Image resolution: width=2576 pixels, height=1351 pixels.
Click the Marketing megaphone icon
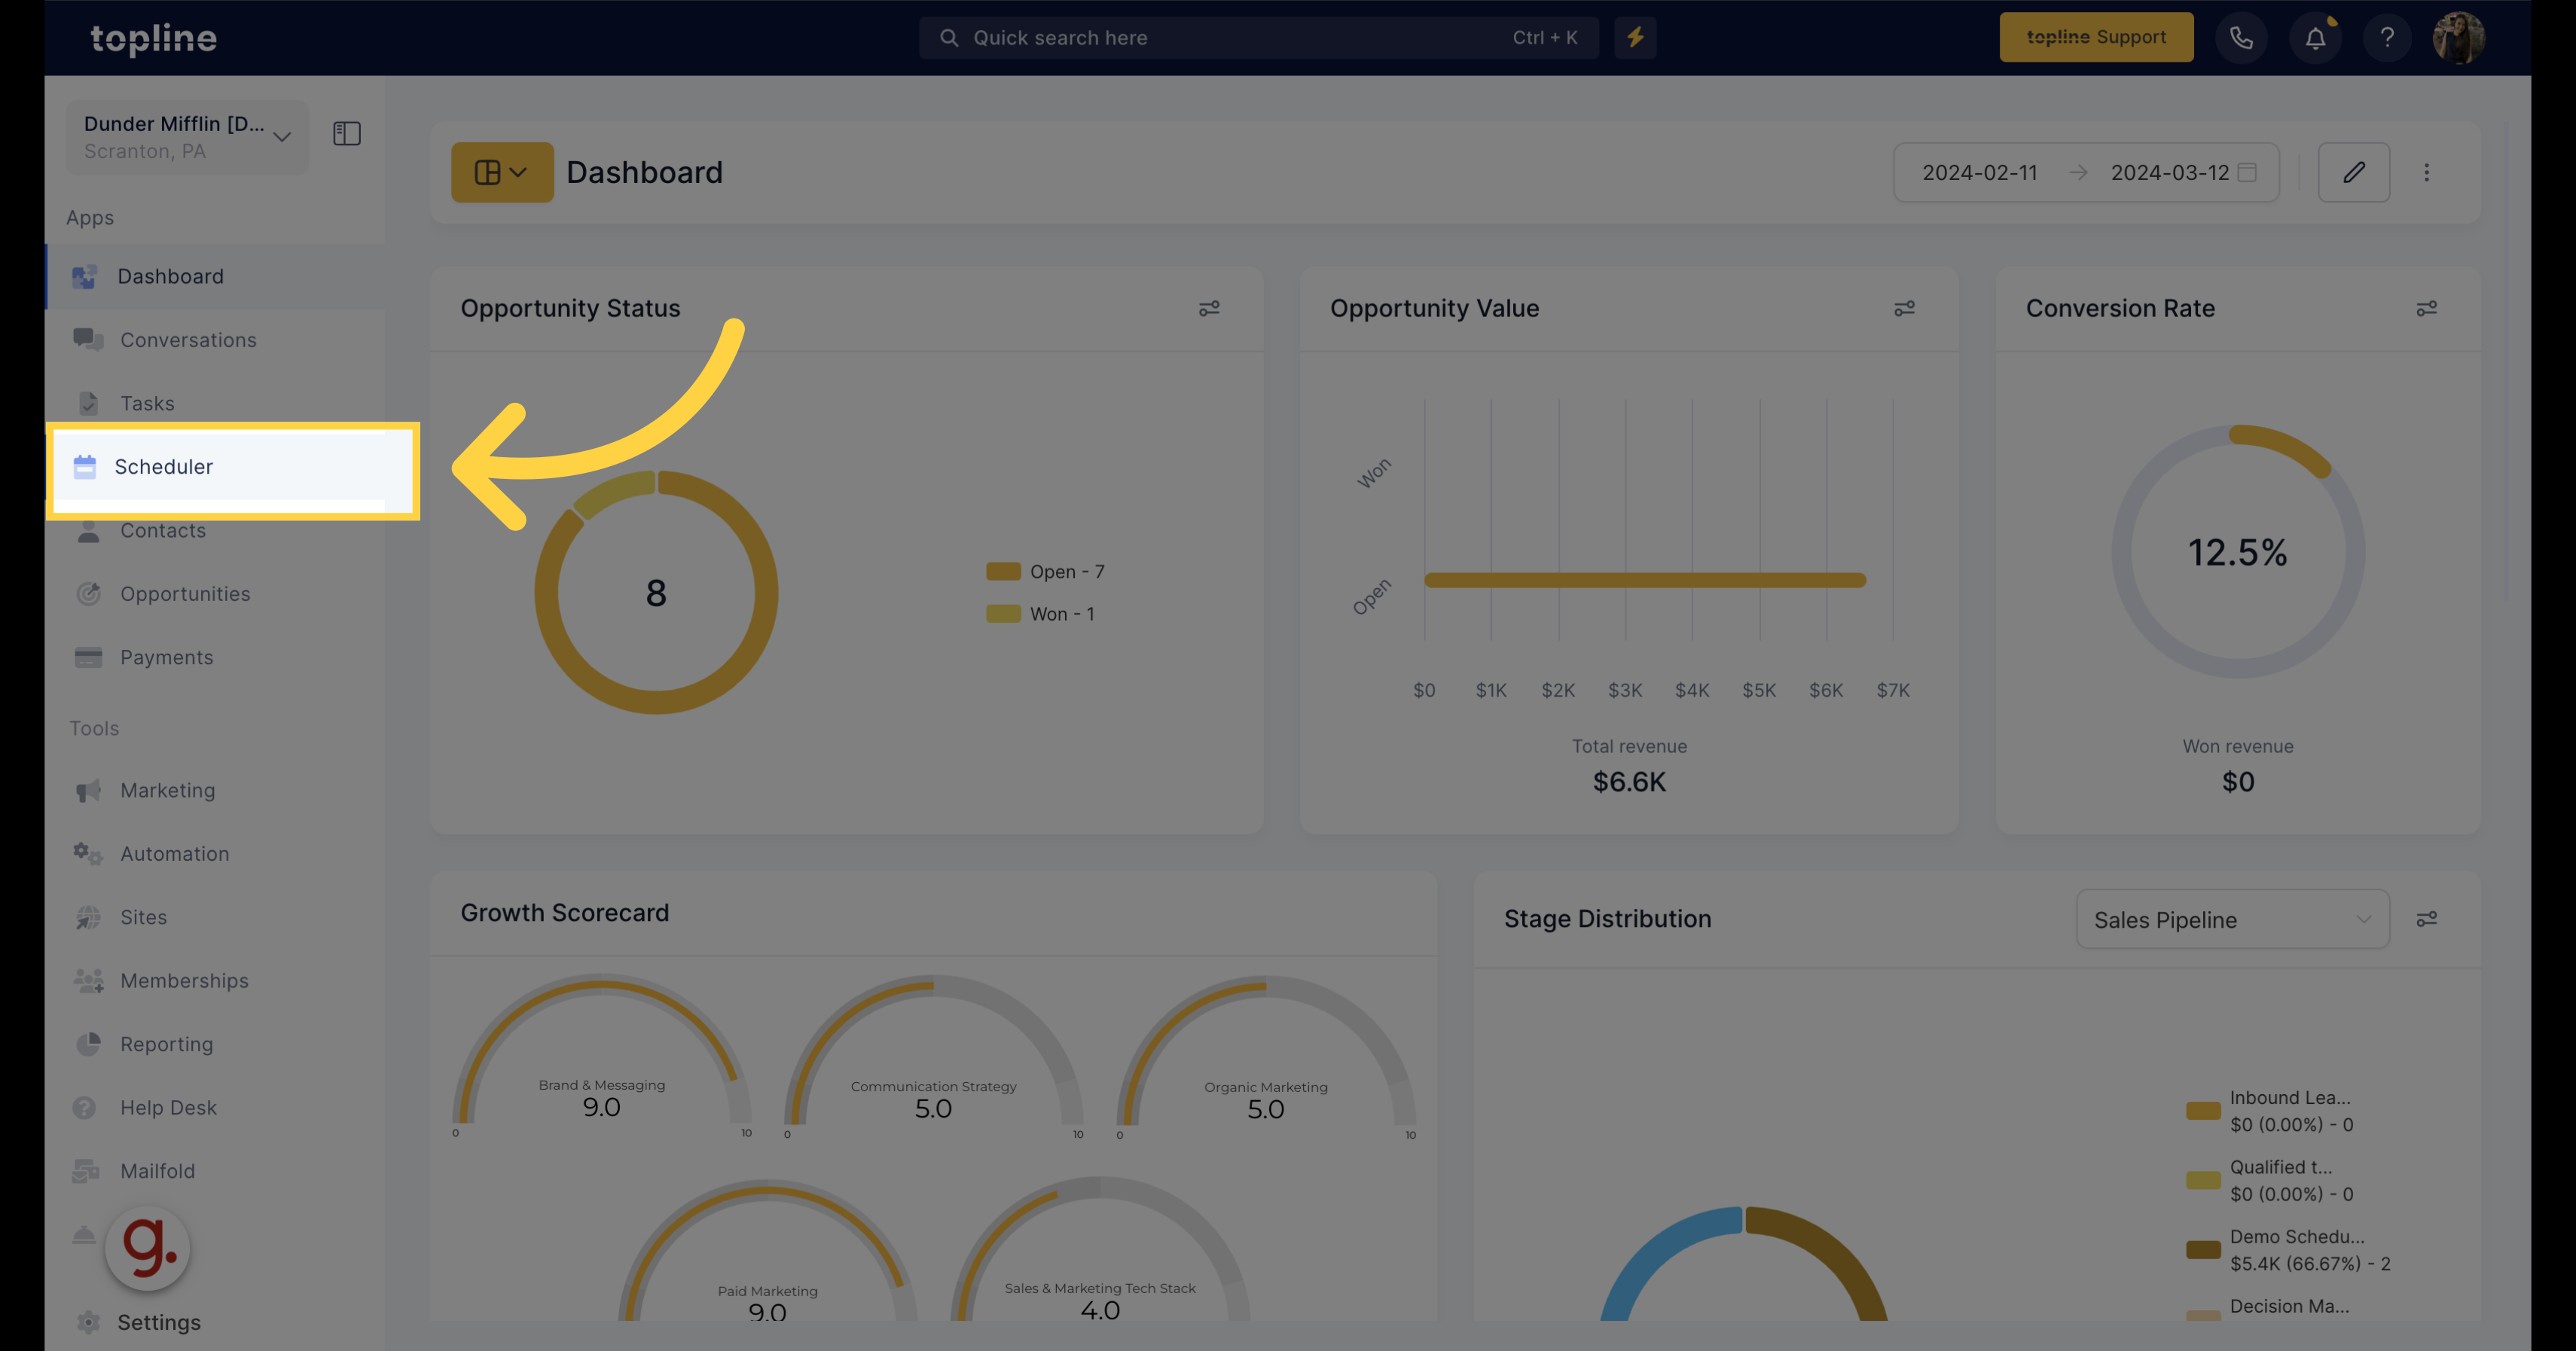pyautogui.click(x=88, y=790)
